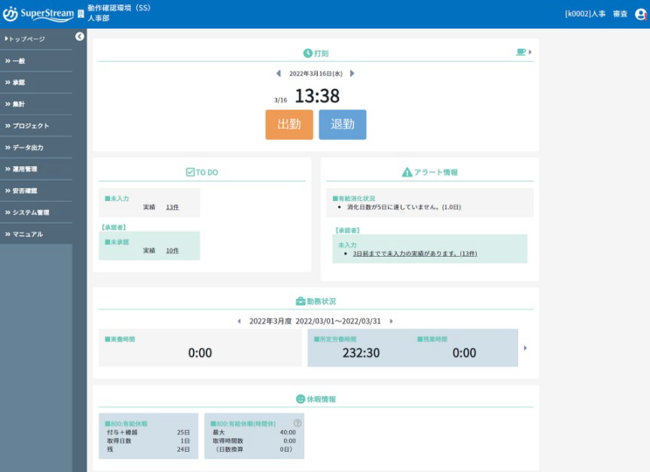650x473 pixels.
Task: Expand the システム管理 sidebar menu
Action: coord(36,212)
